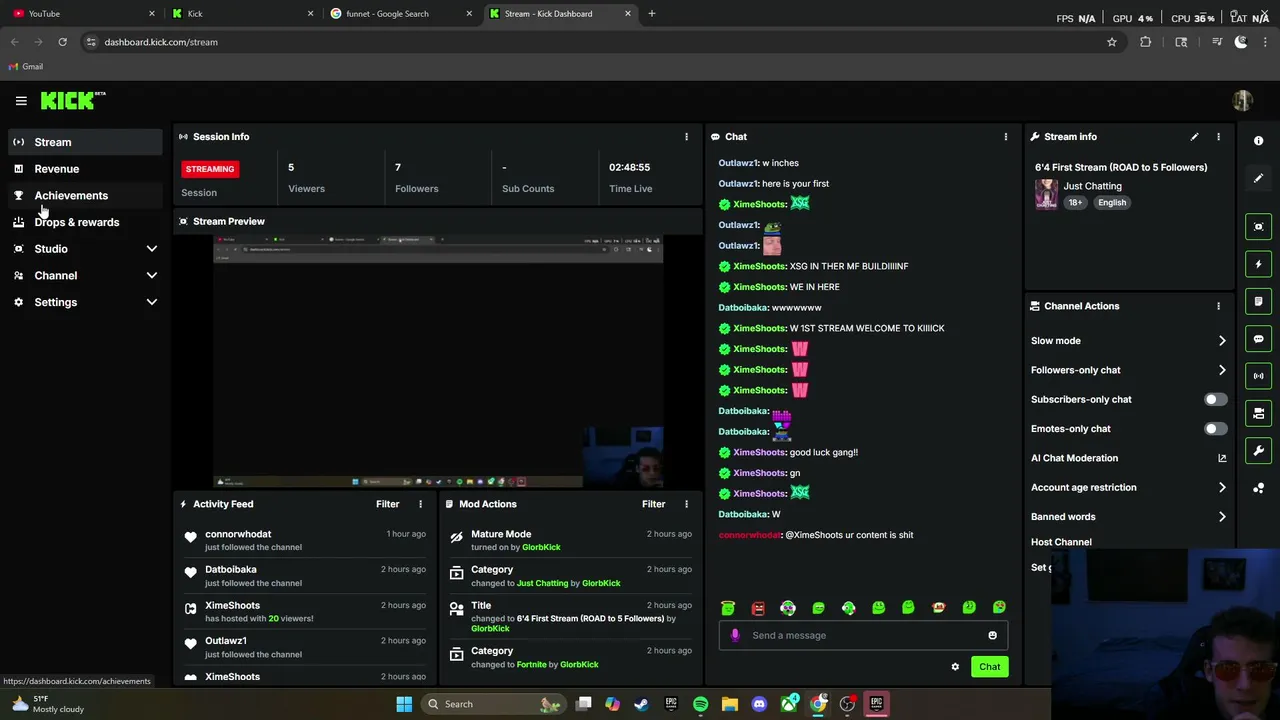Bookmark this page with the star icon
This screenshot has height=720, width=1280.
click(1111, 42)
